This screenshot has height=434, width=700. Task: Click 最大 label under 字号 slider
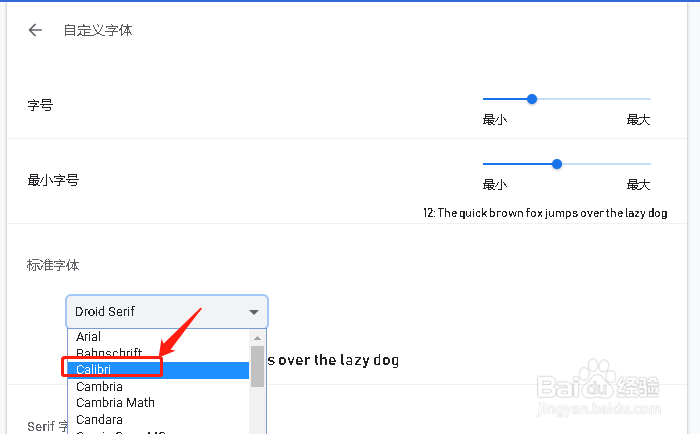point(638,120)
